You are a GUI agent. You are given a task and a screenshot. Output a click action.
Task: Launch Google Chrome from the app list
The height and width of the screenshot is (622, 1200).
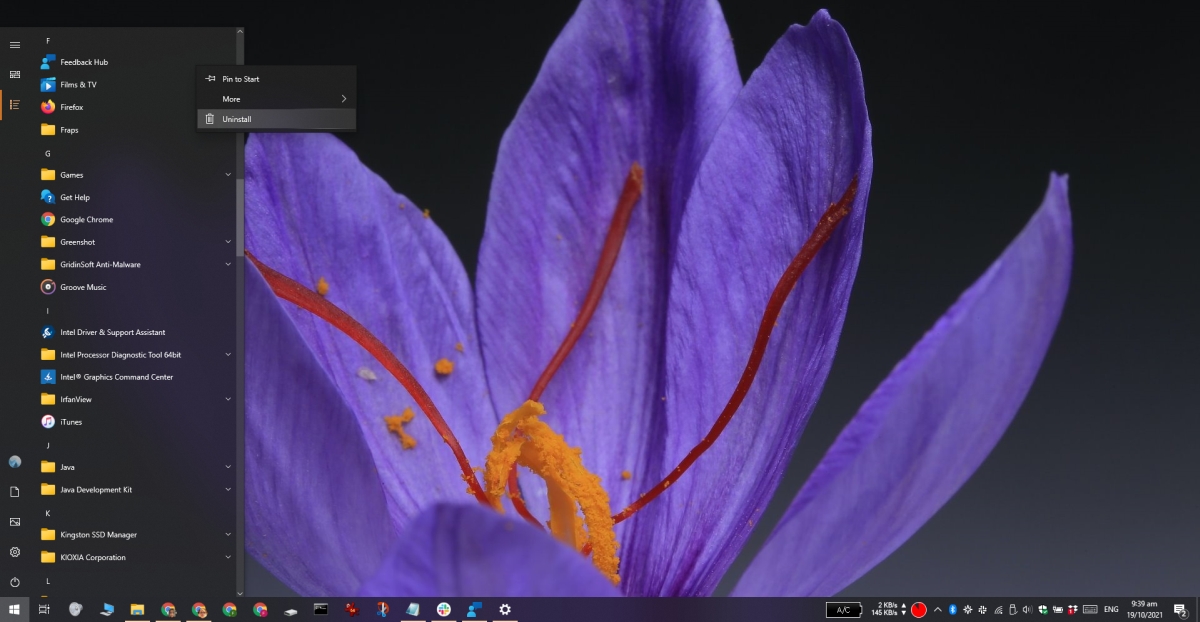135,220
